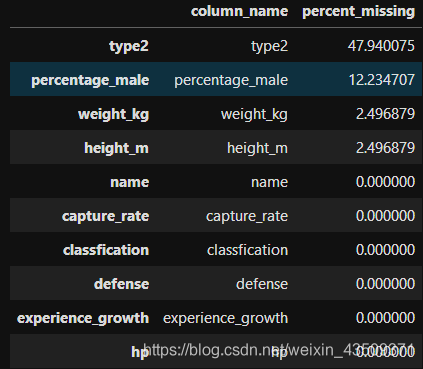Click the bold name row index
Image resolution: width=423 pixels, height=369 pixels.
130,182
